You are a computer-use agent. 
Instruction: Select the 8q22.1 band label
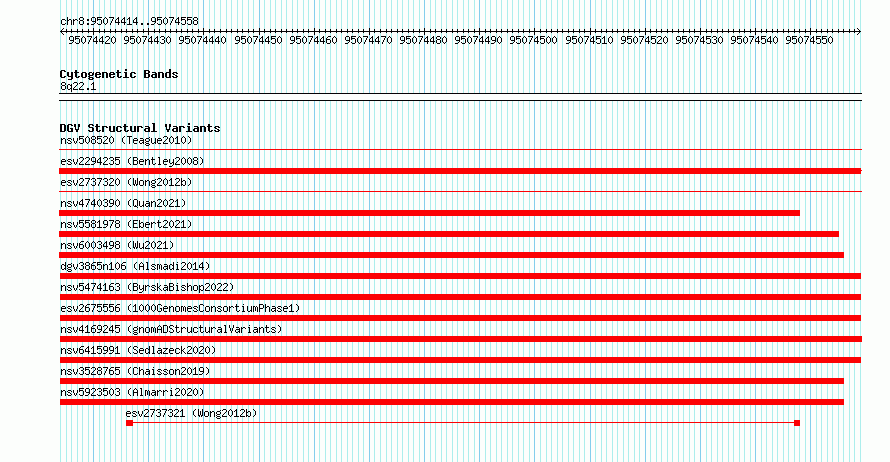(78, 86)
